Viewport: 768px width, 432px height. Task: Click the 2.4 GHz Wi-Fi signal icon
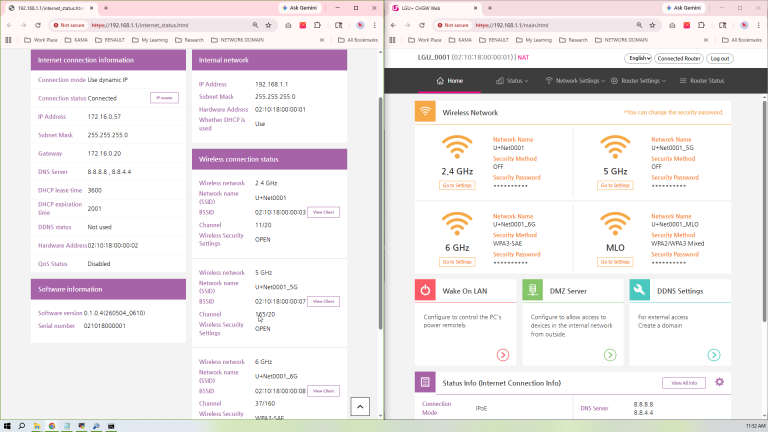[x=456, y=147]
